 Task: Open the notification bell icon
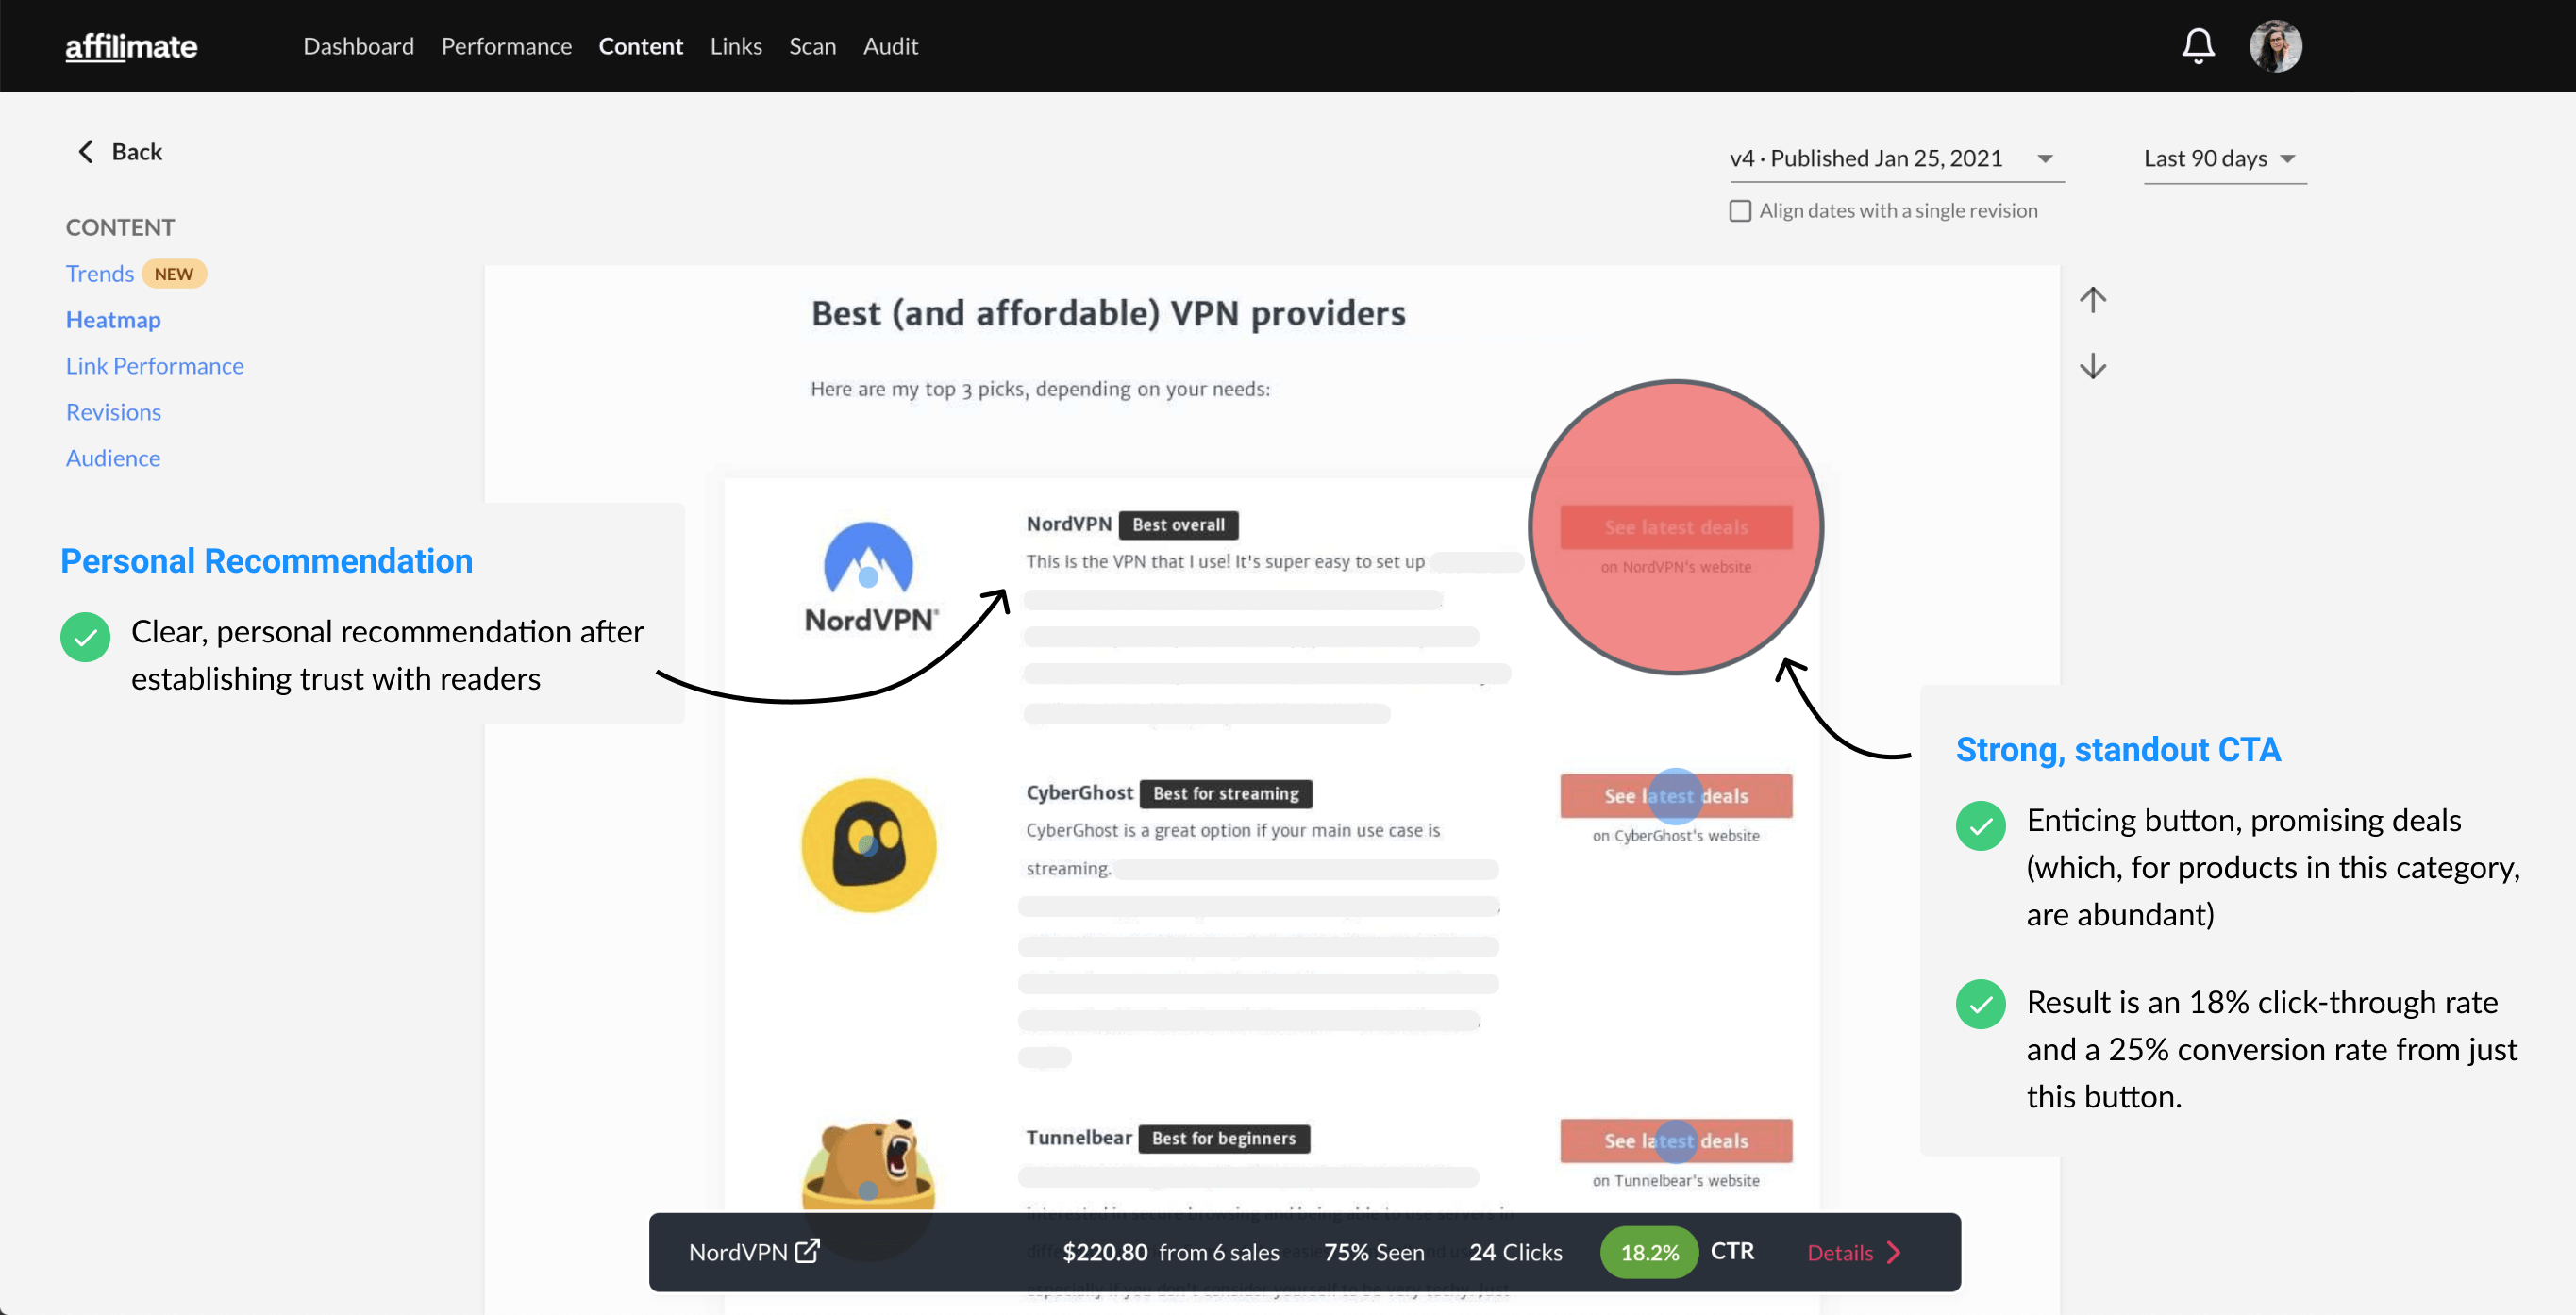pos(2197,45)
